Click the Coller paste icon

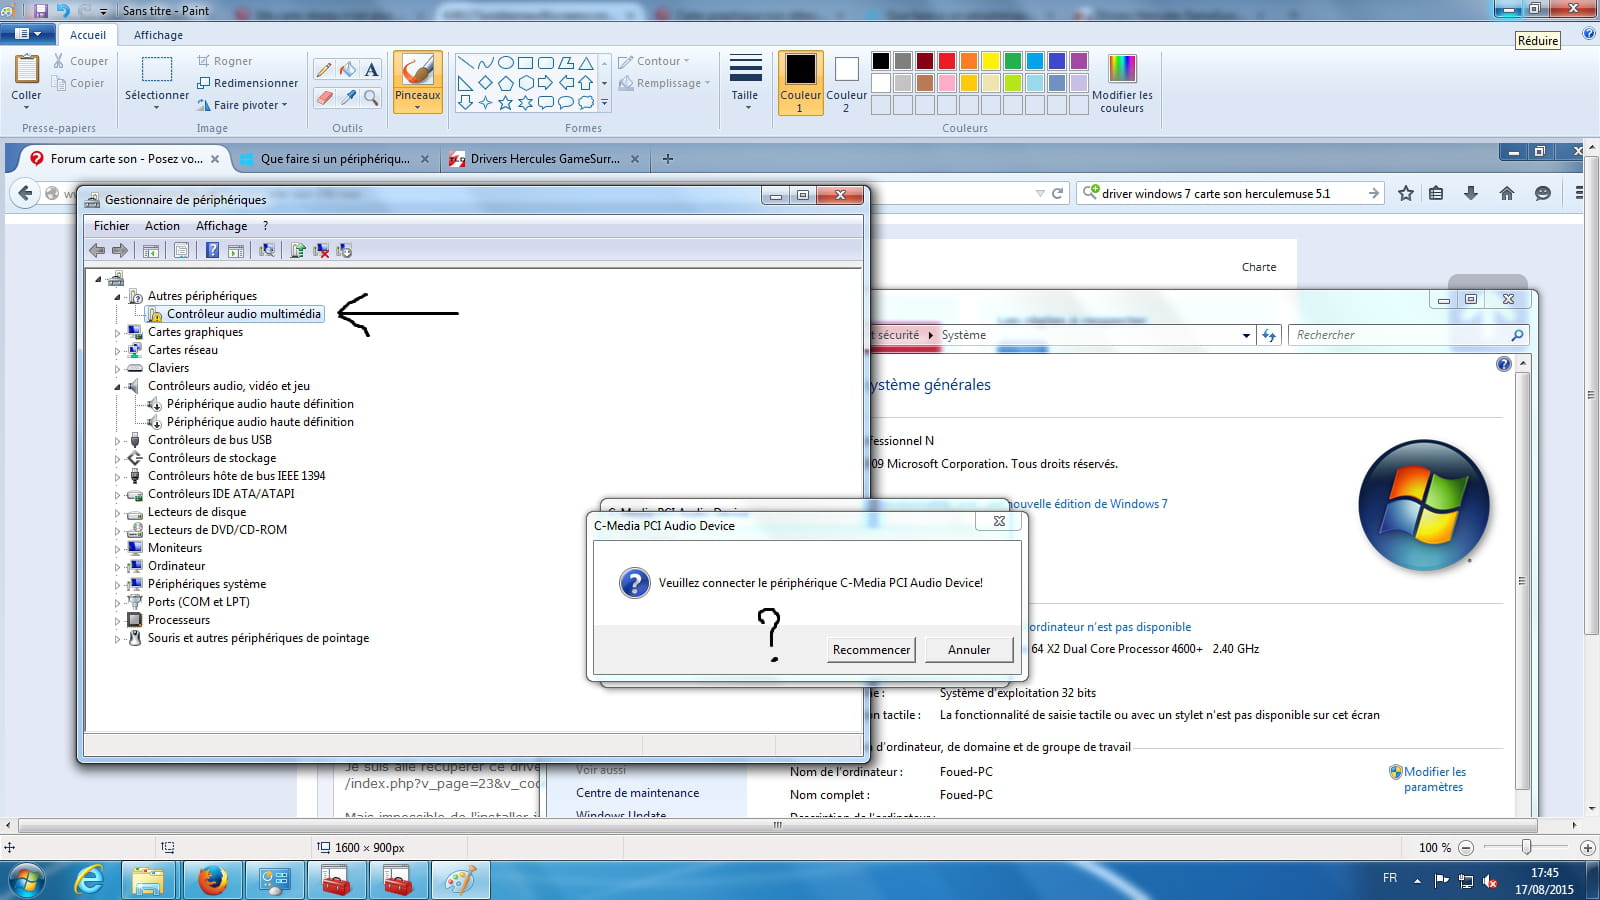point(26,69)
